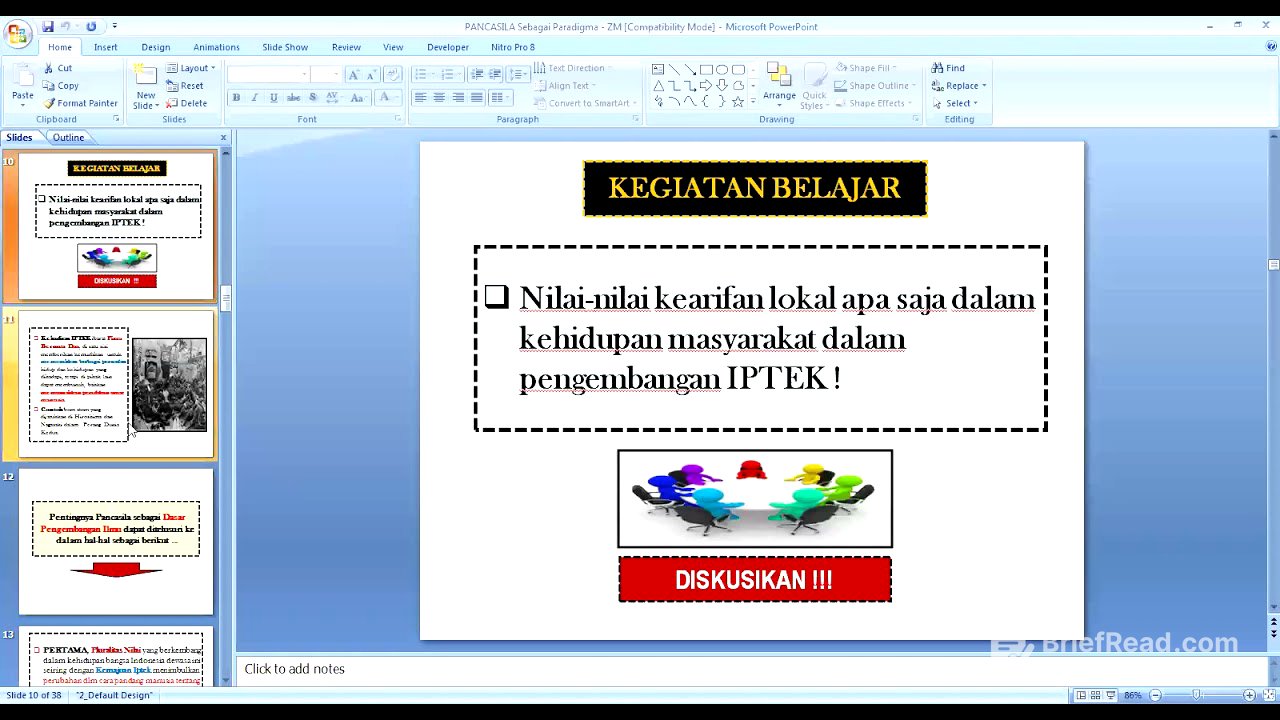This screenshot has height=720, width=1280.
Task: Switch to Slide Sorter view
Action: (x=1095, y=694)
